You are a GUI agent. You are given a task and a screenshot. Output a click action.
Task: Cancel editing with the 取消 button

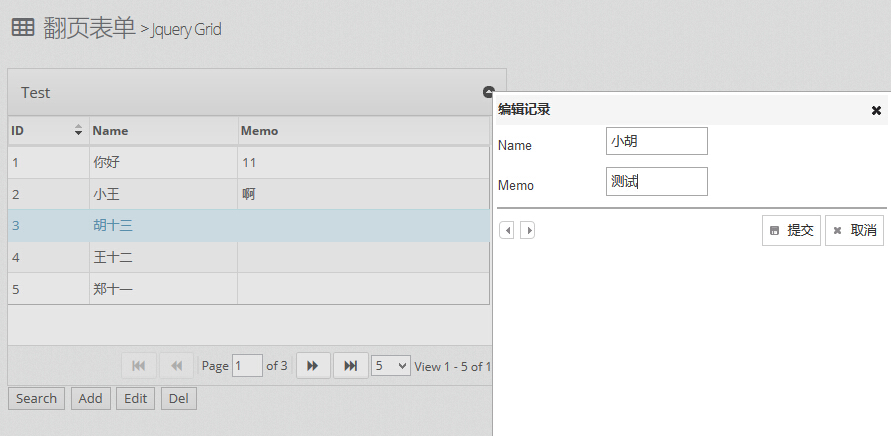pyautogui.click(x=855, y=230)
